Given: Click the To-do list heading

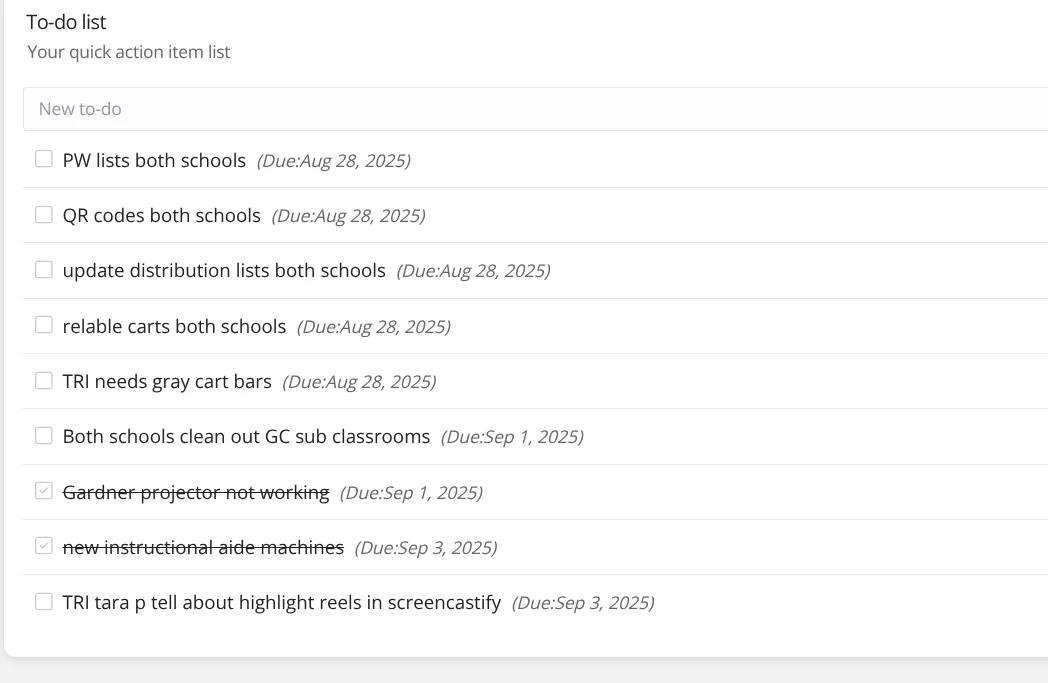Looking at the screenshot, I should click(x=66, y=22).
